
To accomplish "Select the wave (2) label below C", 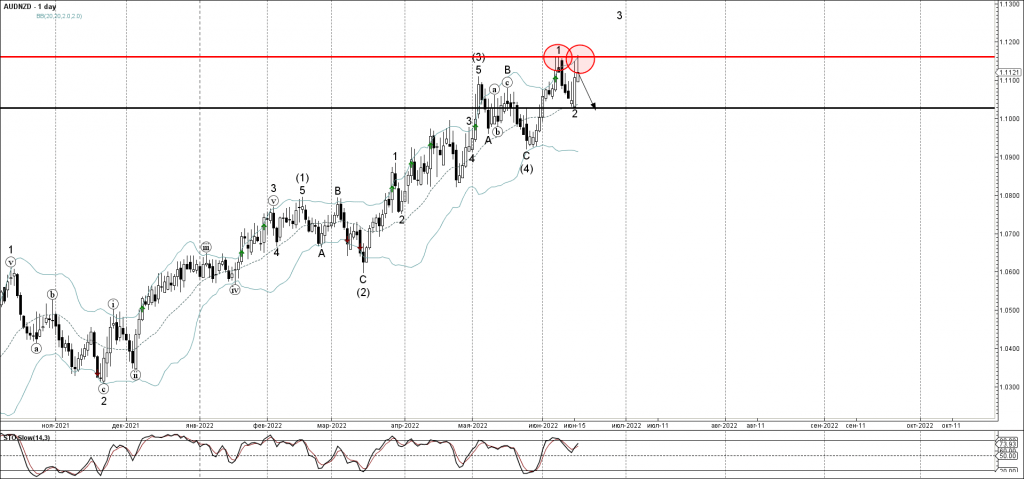I will 363,292.
